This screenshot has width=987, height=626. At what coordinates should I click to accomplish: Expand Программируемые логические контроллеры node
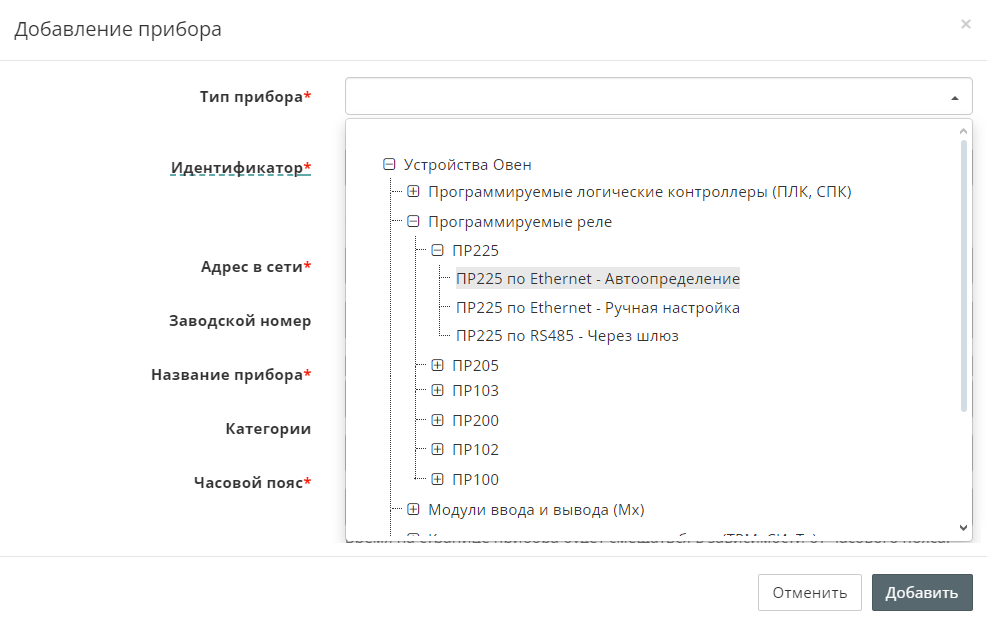tap(413, 192)
